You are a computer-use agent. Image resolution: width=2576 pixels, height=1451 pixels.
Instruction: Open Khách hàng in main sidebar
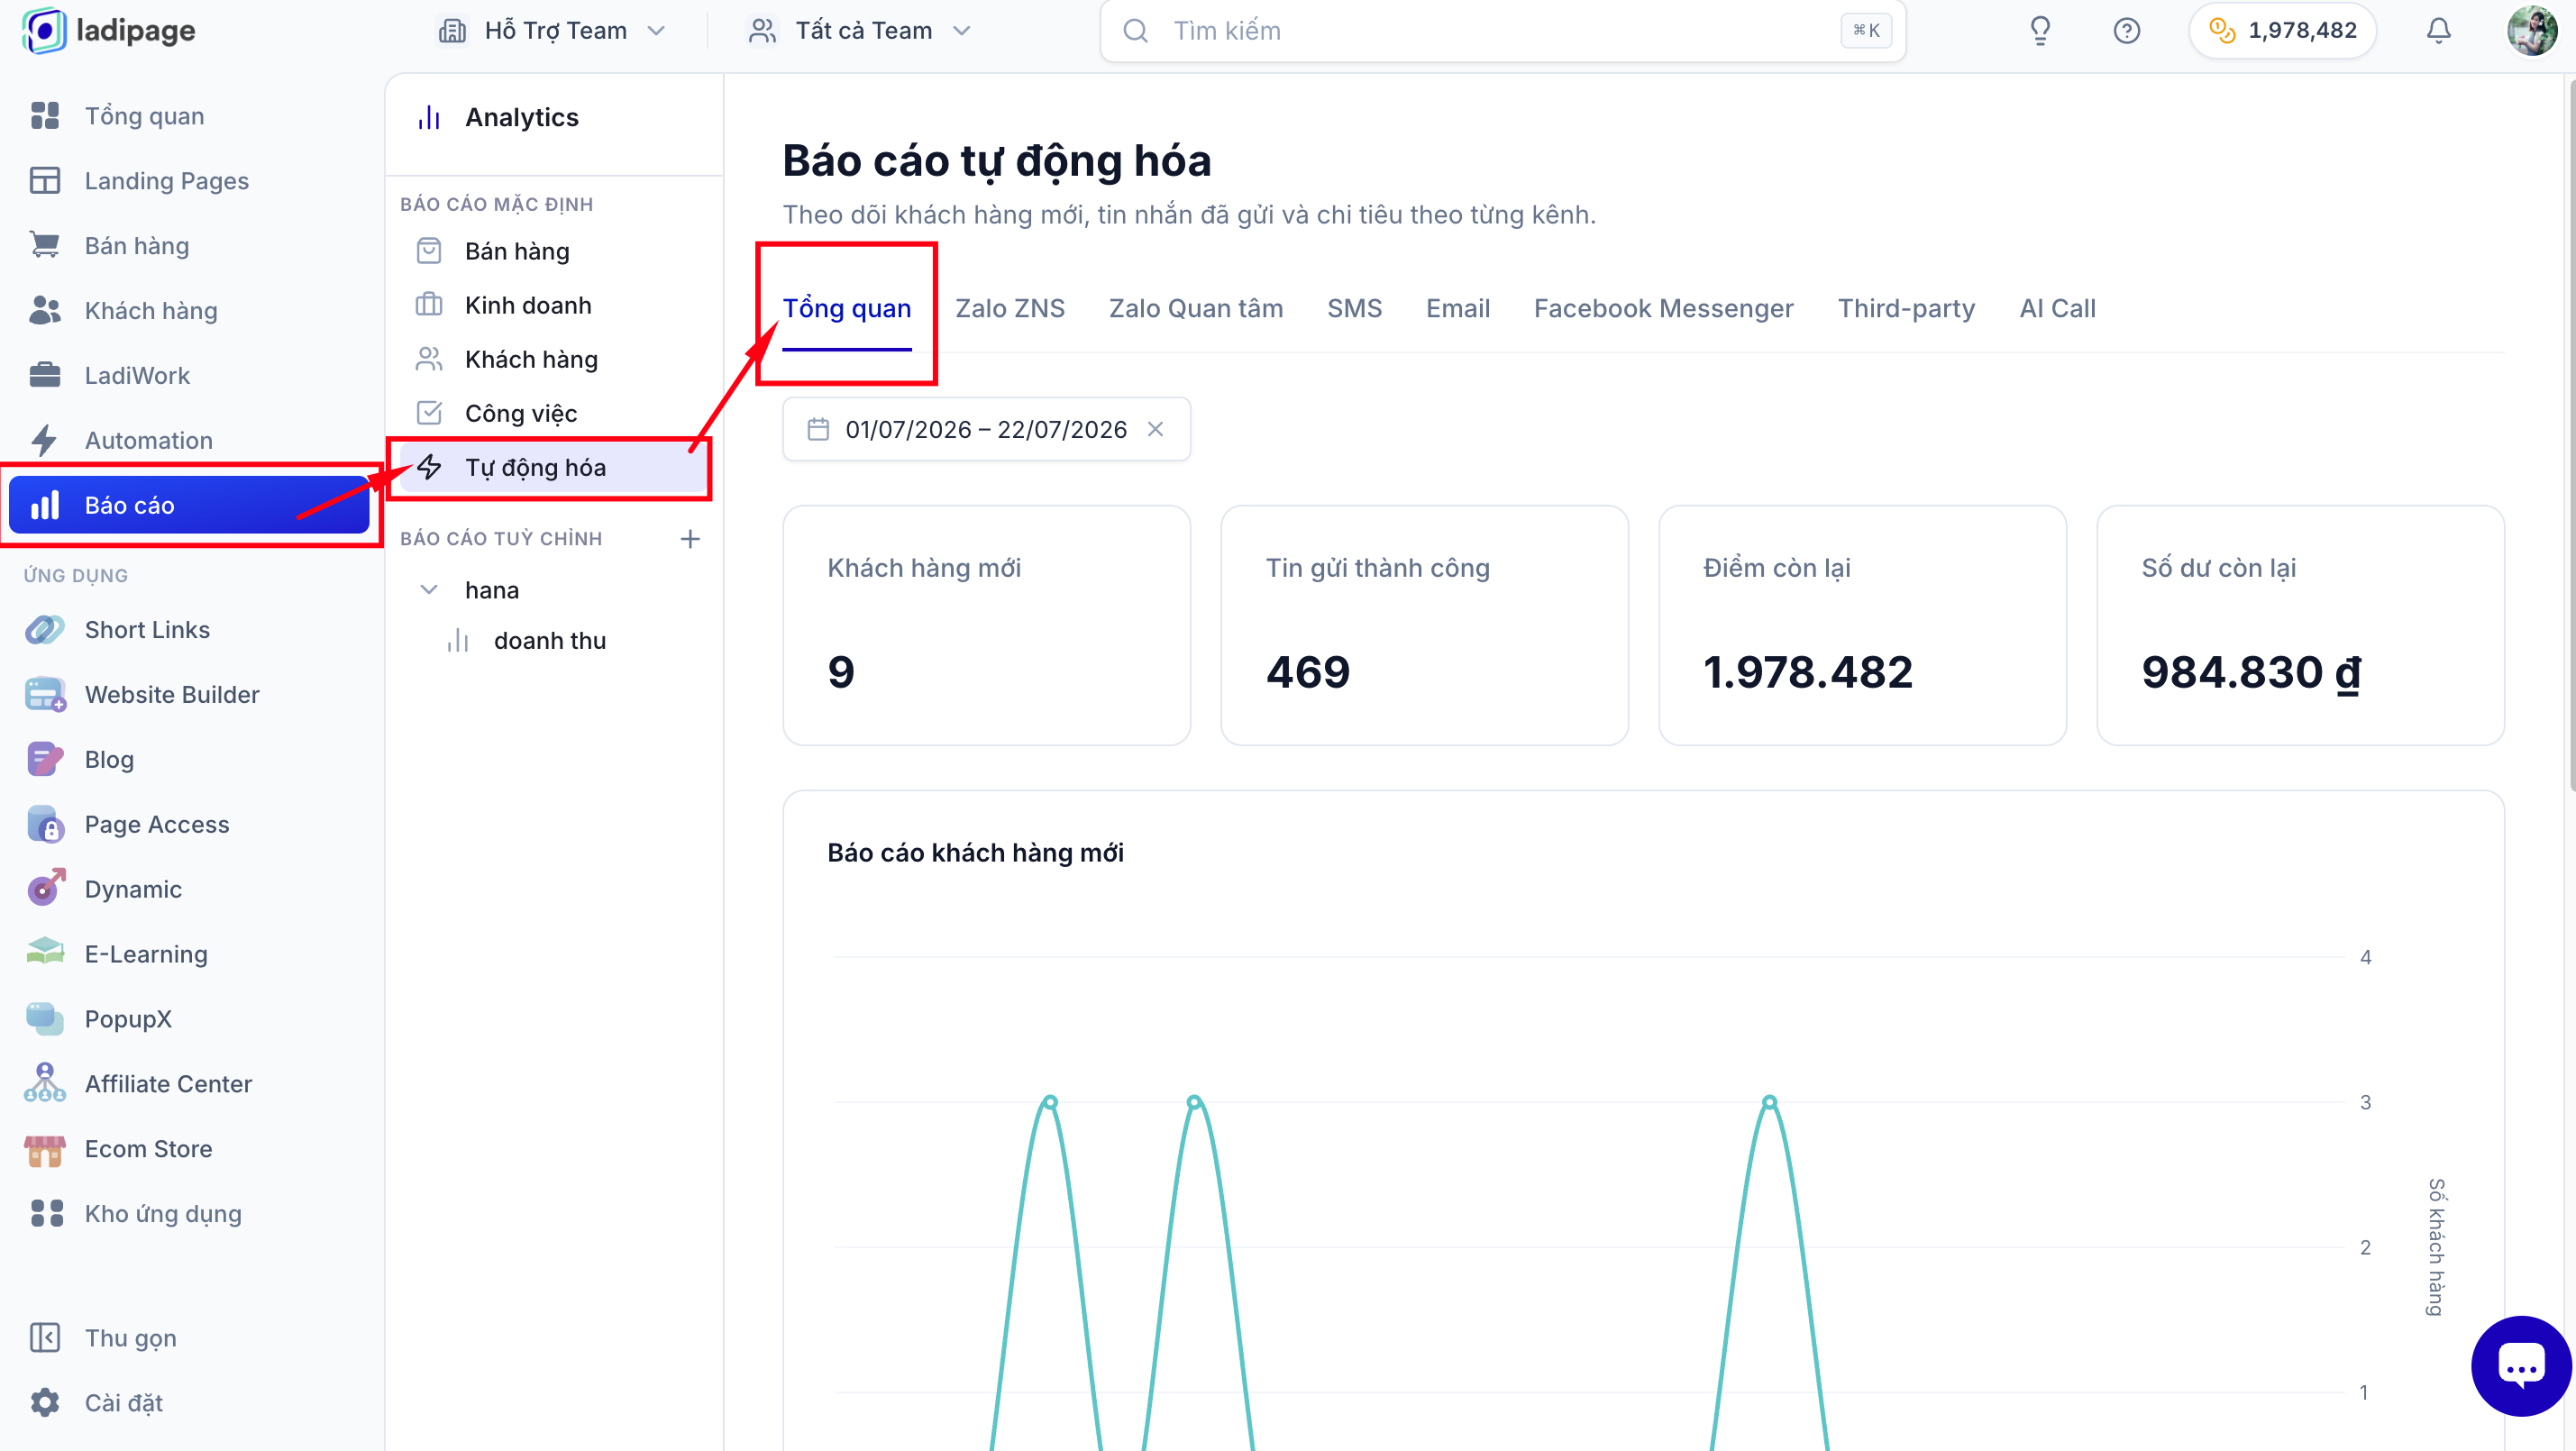click(x=190, y=311)
